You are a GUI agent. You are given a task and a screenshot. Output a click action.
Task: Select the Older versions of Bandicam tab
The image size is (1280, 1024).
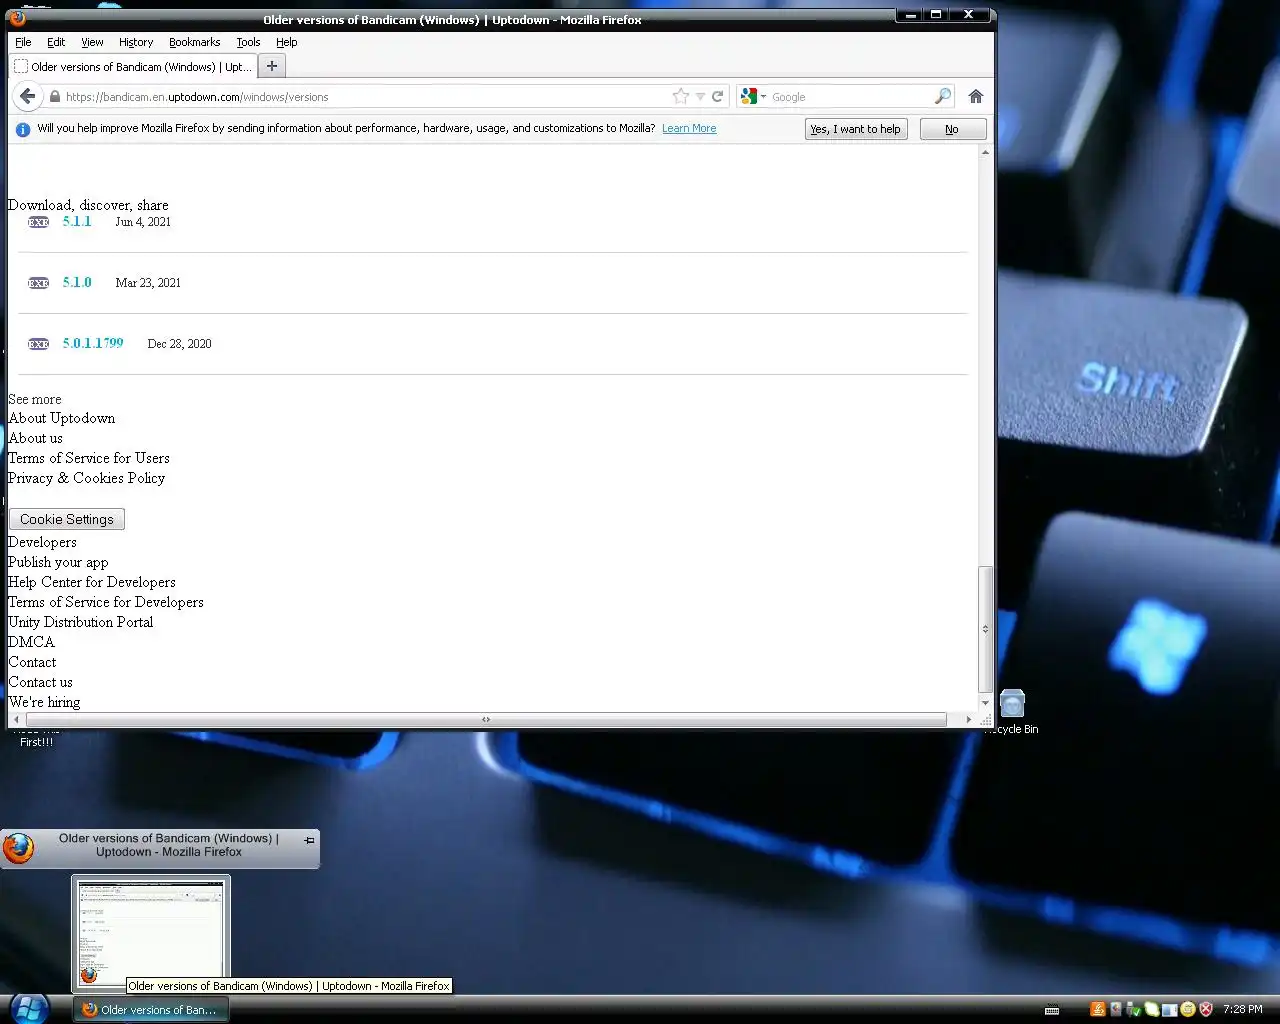click(133, 67)
